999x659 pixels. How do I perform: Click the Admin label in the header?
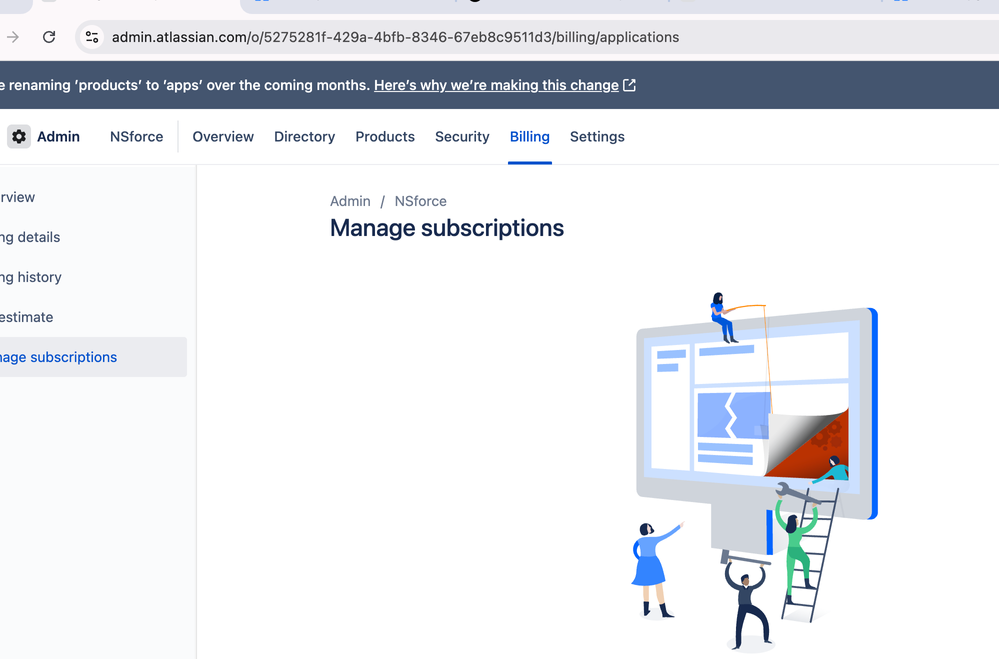point(58,136)
